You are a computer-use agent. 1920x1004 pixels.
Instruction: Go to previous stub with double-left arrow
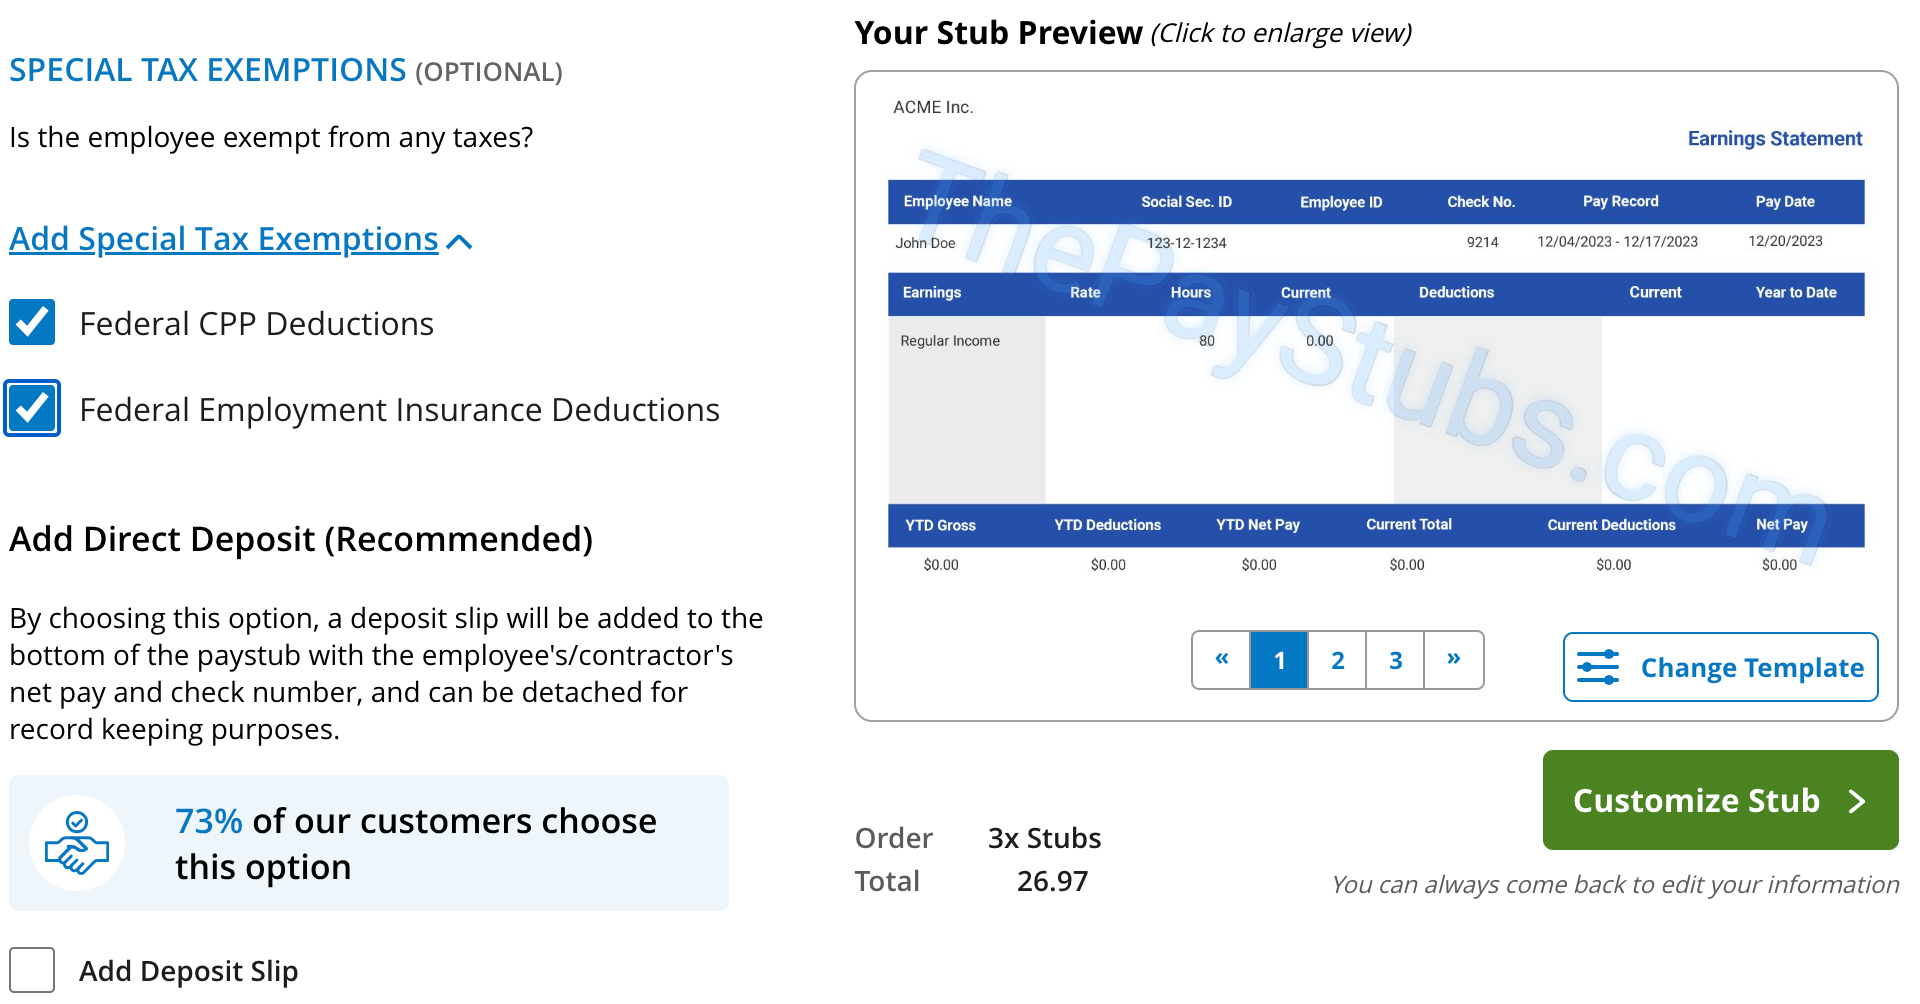(x=1221, y=660)
